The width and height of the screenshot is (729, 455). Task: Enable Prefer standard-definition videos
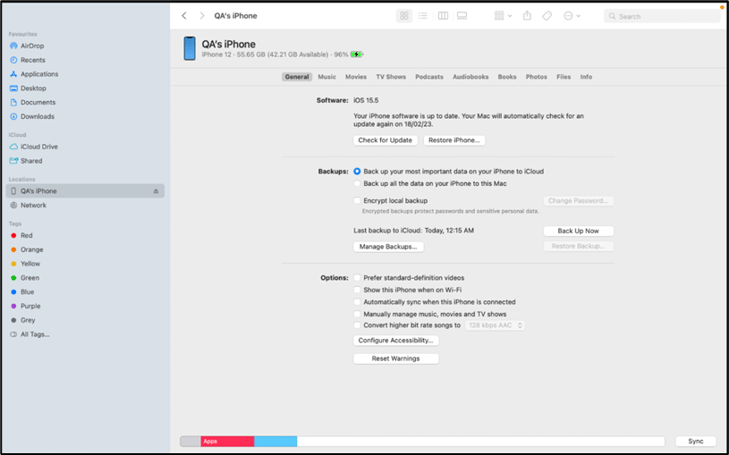[357, 277]
